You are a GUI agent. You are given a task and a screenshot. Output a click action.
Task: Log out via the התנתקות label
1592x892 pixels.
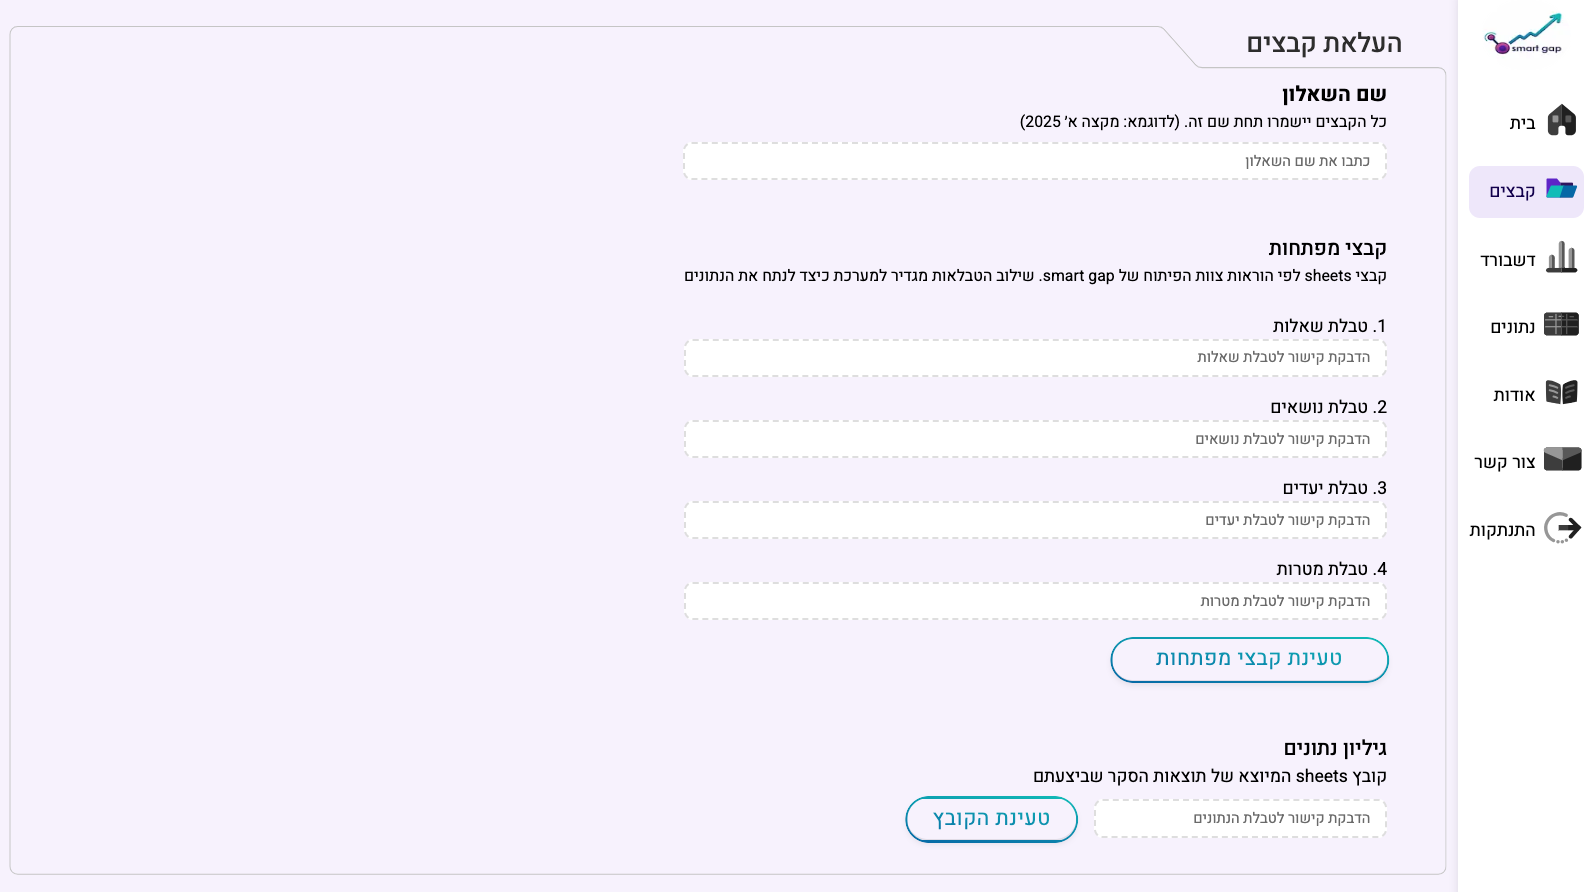(x=1502, y=530)
